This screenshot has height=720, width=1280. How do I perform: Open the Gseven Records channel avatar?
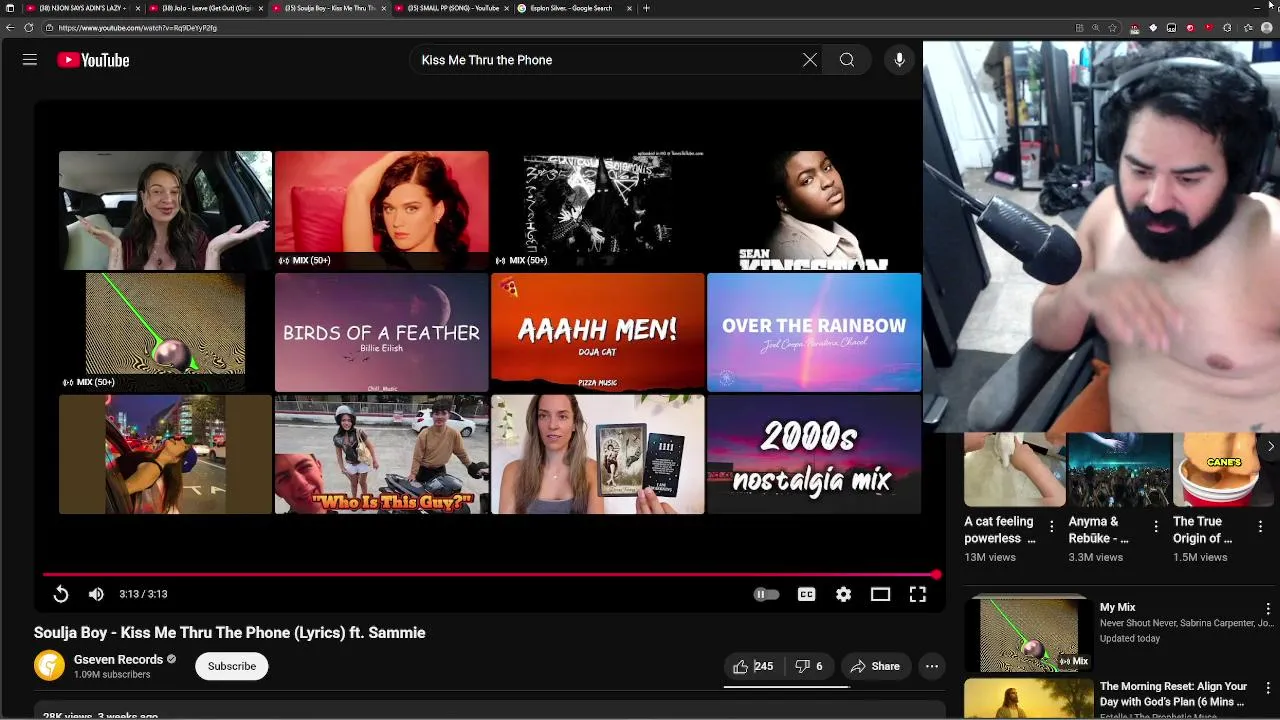(x=49, y=666)
